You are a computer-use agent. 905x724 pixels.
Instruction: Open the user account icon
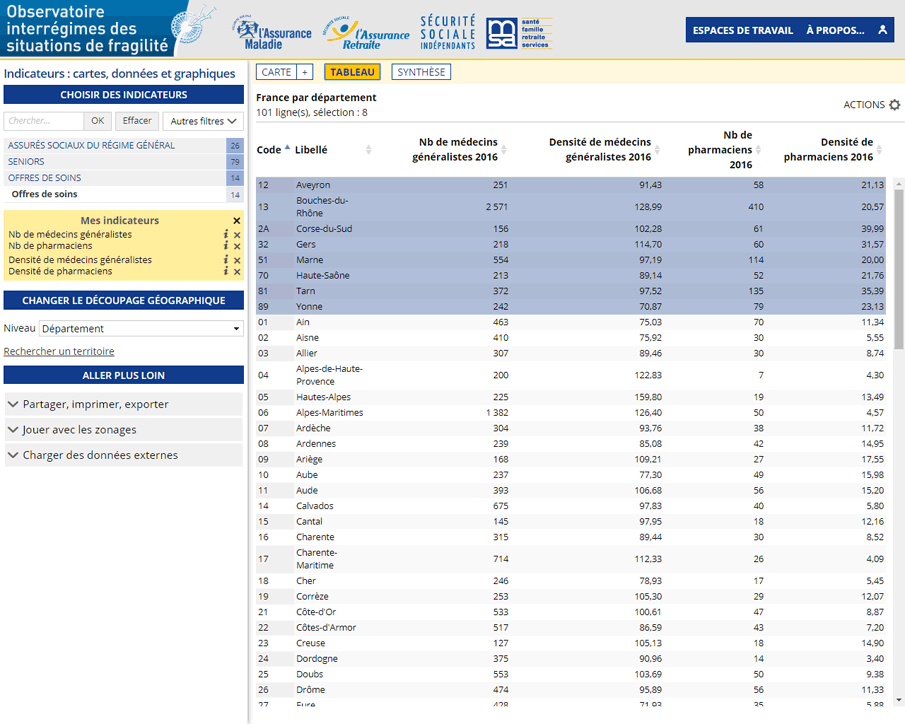[882, 30]
